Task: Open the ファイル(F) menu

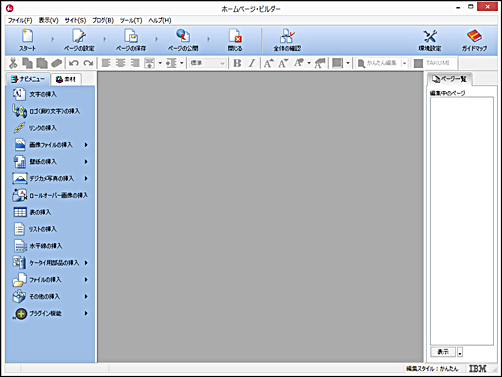Action: [x=20, y=20]
